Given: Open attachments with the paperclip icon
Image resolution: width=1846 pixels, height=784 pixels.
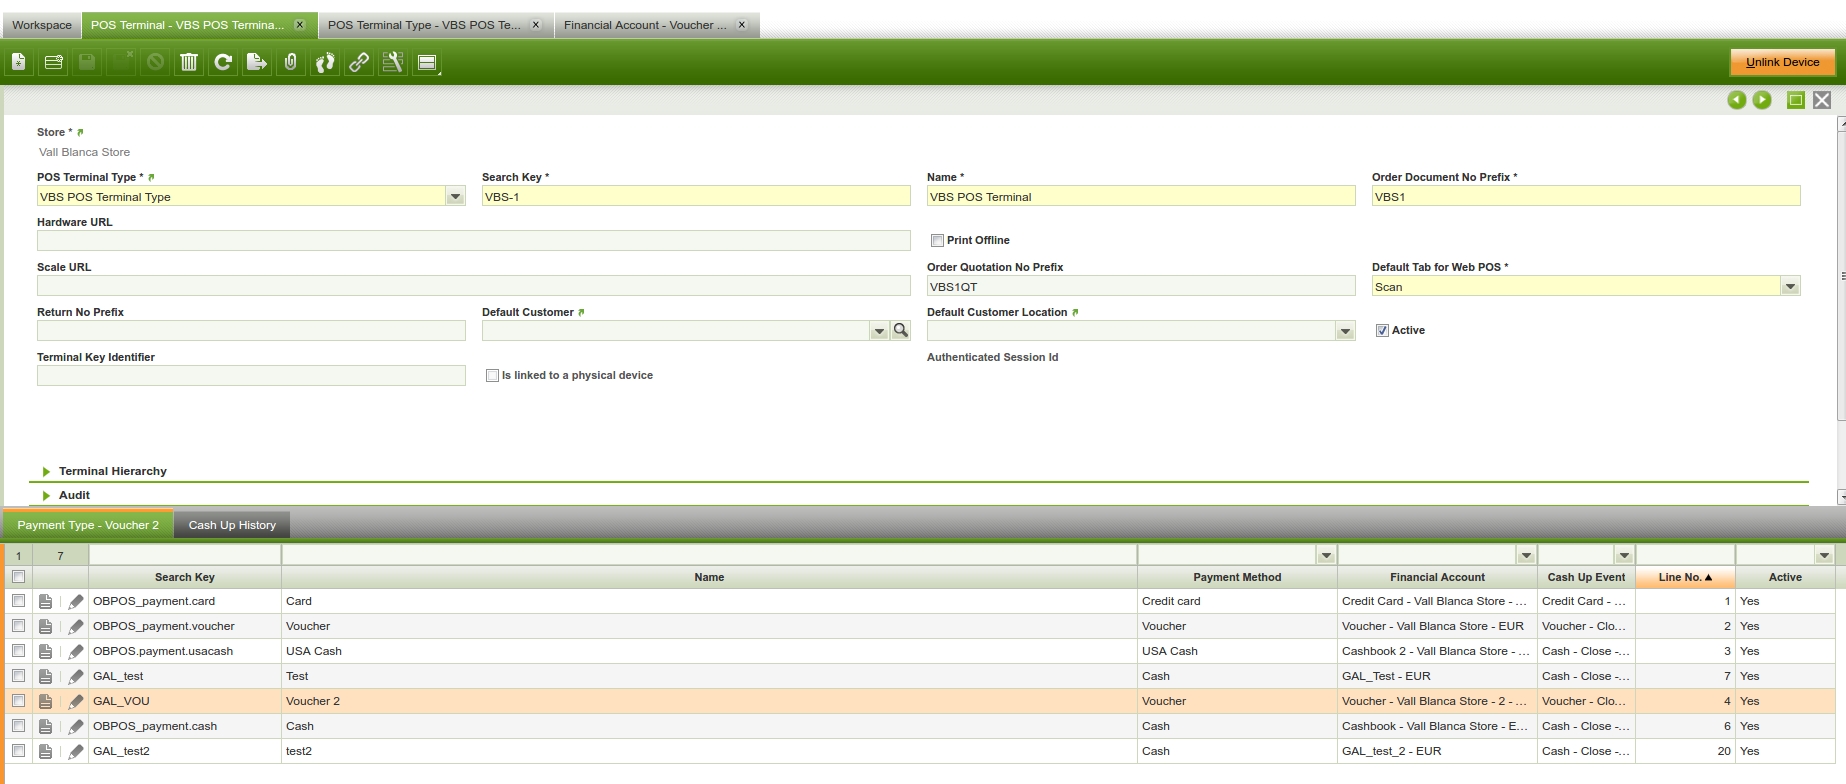Looking at the screenshot, I should 291,62.
